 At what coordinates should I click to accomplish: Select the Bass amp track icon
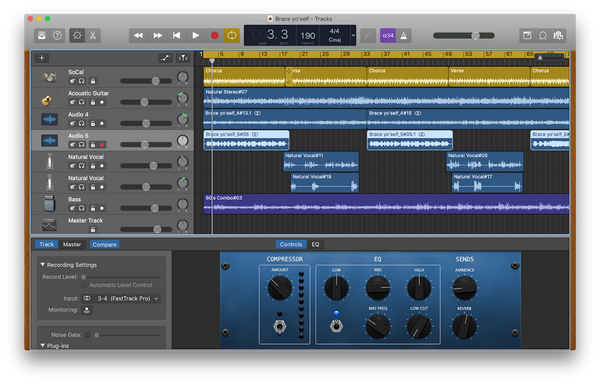49,204
